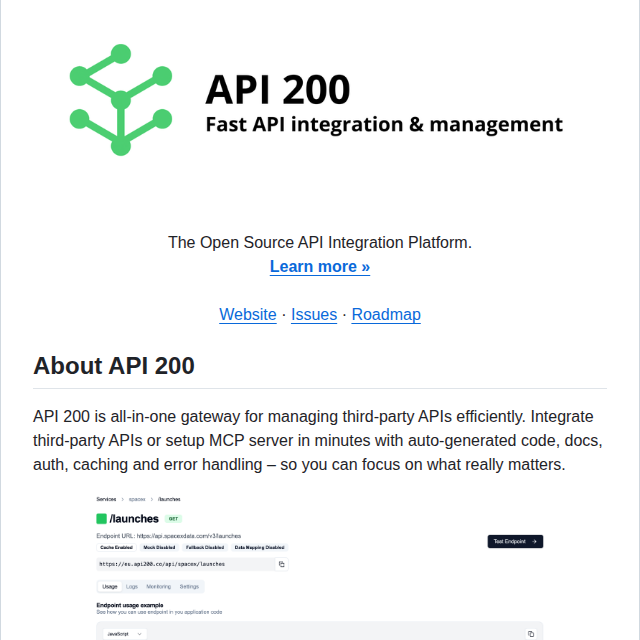Switch to the Monitoring tab
The width and height of the screenshot is (640, 640).
click(159, 587)
